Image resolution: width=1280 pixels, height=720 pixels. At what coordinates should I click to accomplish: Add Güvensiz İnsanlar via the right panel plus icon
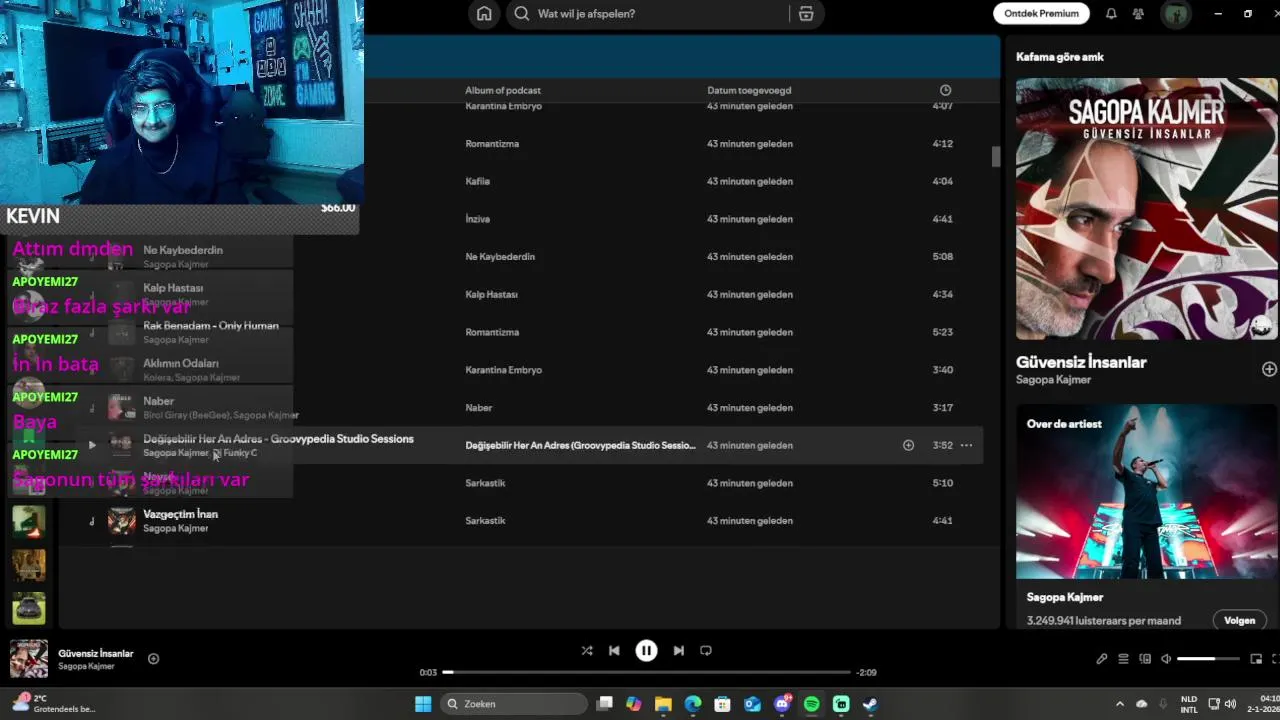(x=1269, y=369)
